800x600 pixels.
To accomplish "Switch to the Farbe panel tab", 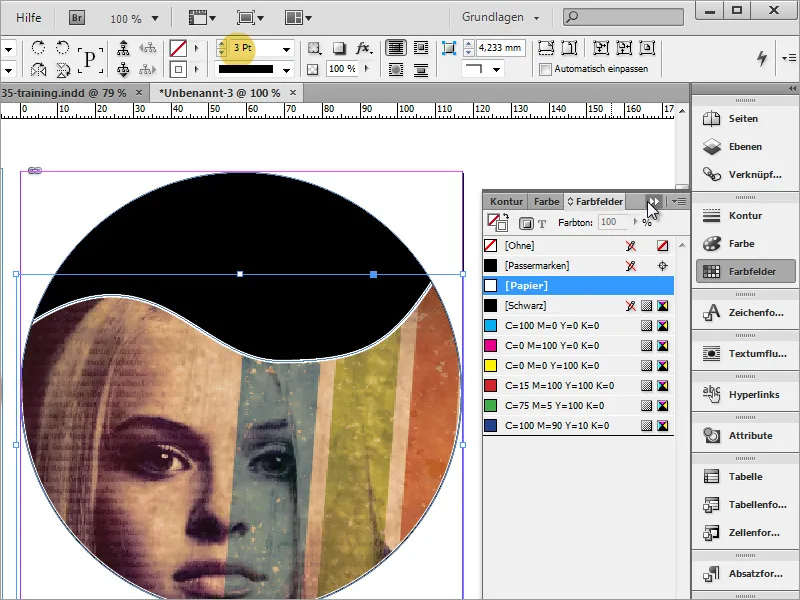I will point(546,202).
